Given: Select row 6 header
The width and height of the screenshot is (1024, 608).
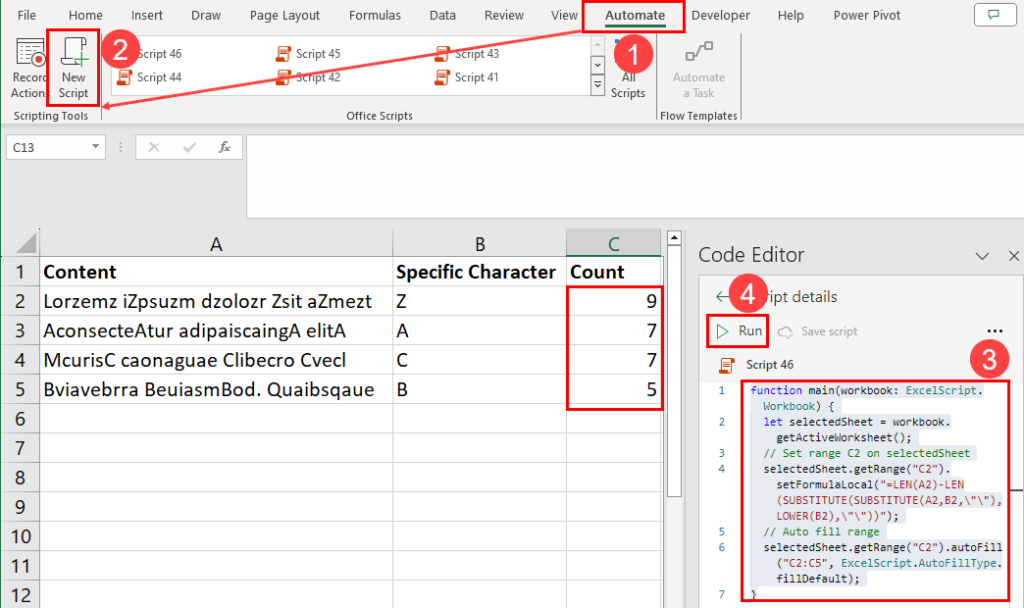Looking at the screenshot, I should (x=20, y=419).
